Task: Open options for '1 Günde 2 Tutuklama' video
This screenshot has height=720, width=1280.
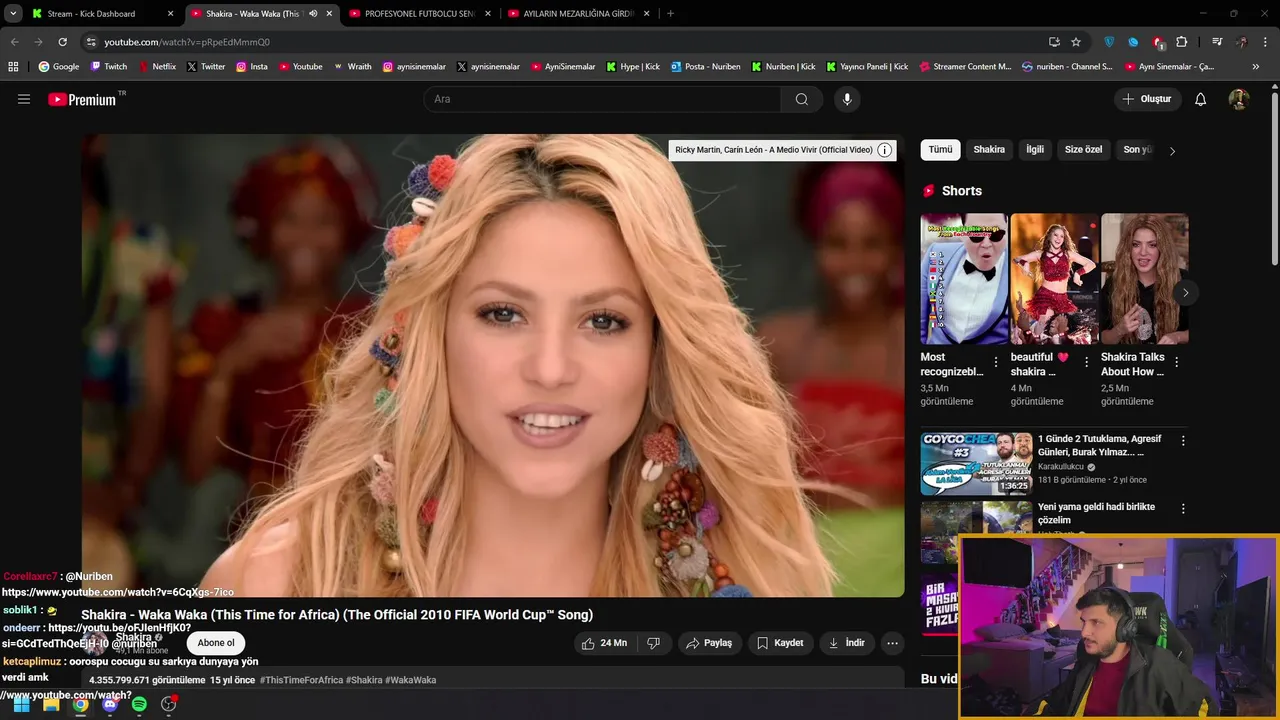Action: click(1183, 441)
